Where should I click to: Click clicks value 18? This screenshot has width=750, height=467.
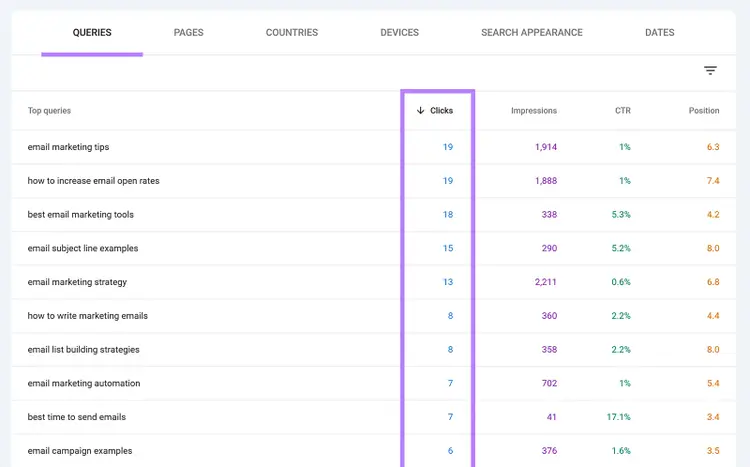tap(448, 214)
